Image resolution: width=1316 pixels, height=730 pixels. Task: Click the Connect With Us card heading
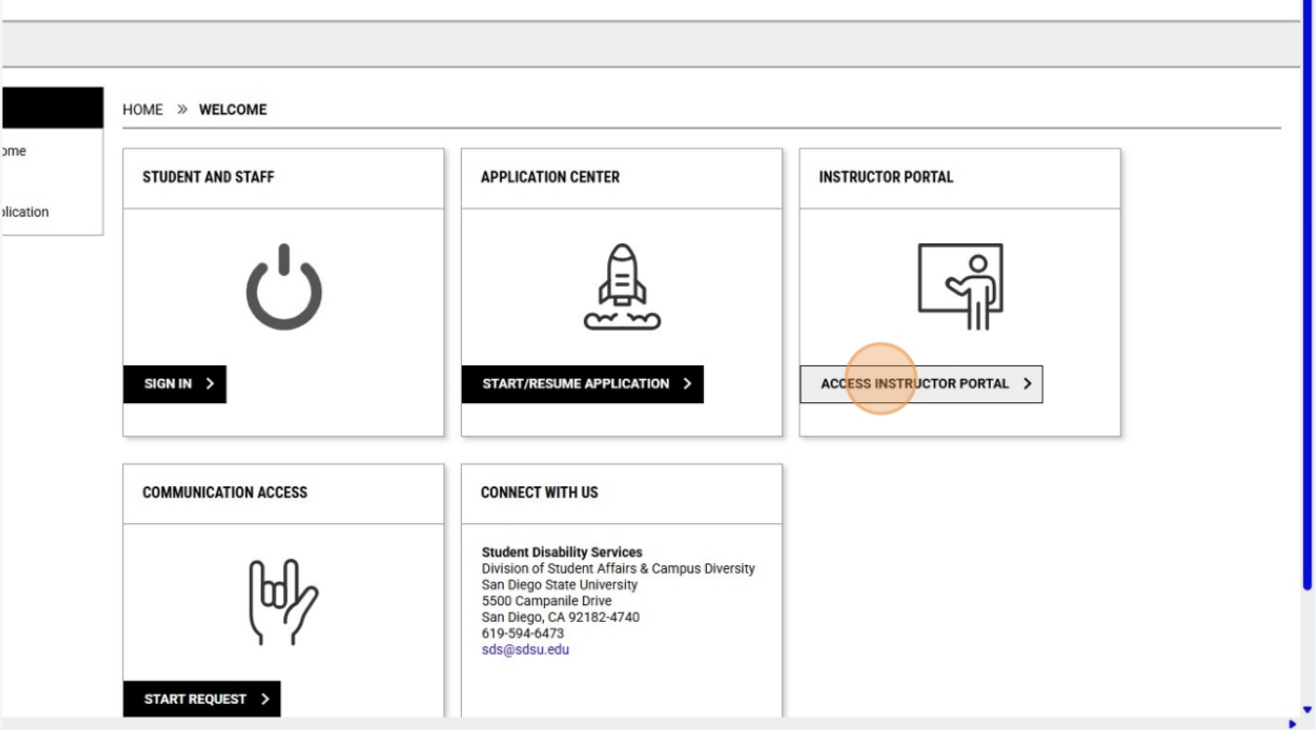(539, 492)
